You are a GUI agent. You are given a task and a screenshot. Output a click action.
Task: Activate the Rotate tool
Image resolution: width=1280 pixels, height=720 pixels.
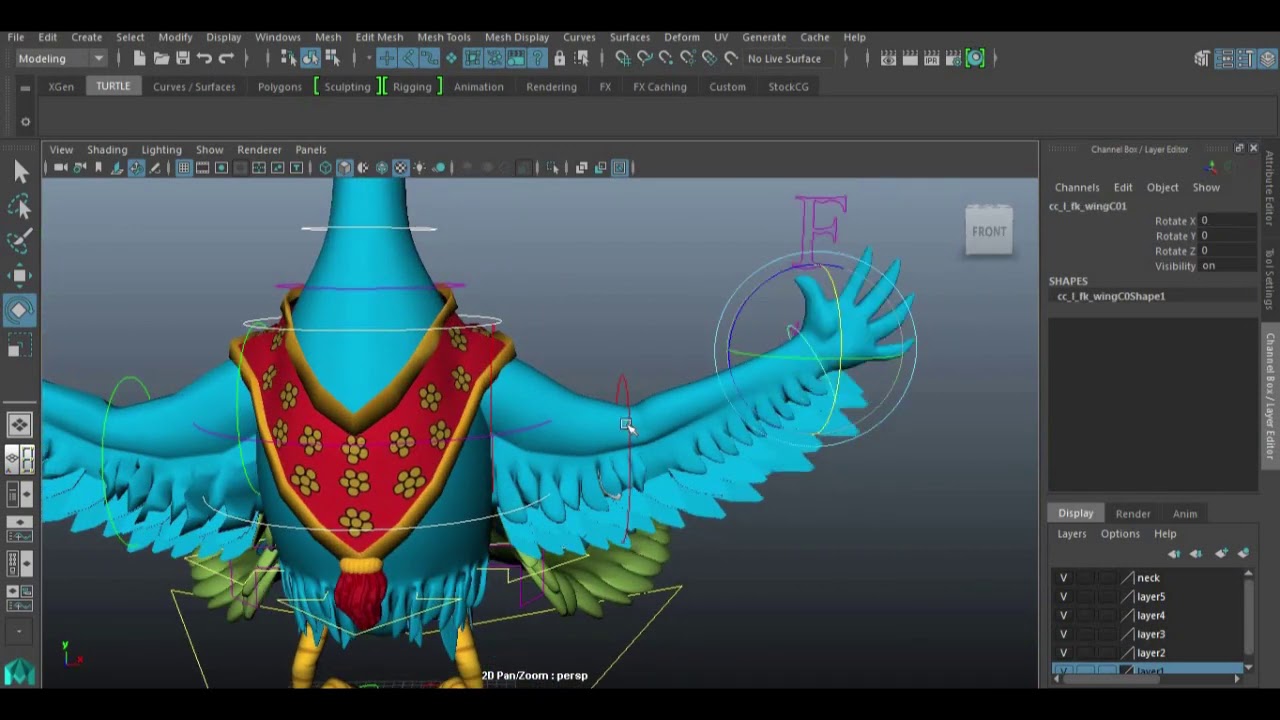click(20, 310)
